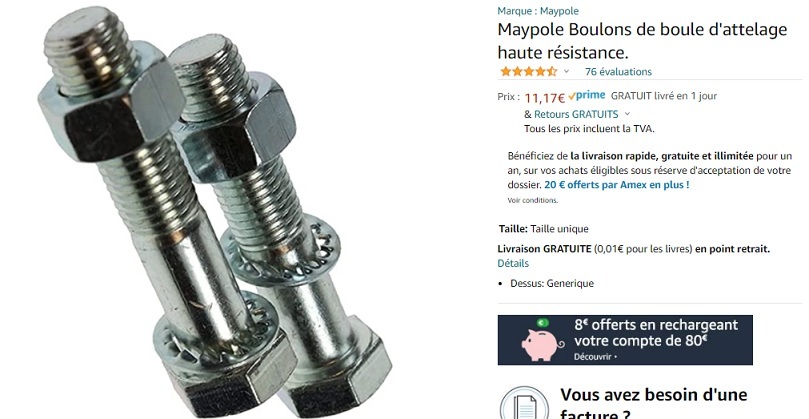Image resolution: width=809 pixels, height=419 pixels.
Task: Click the 8€ offerts en rechargeant banner
Action: [x=625, y=340]
